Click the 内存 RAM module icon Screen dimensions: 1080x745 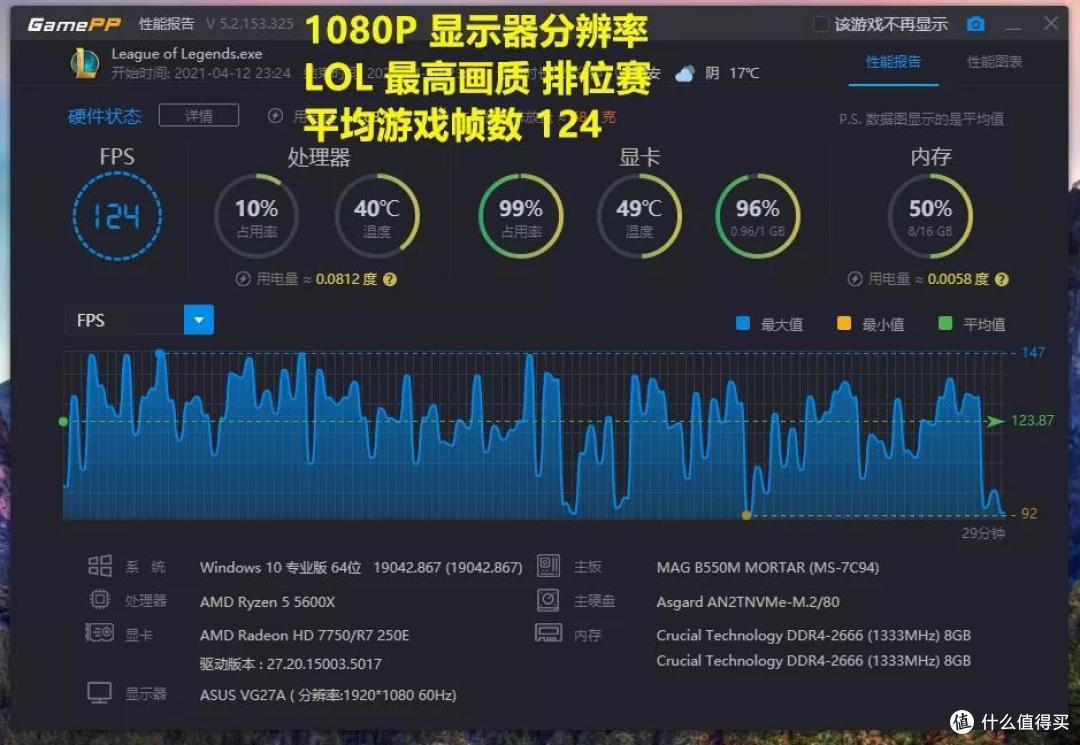point(548,633)
